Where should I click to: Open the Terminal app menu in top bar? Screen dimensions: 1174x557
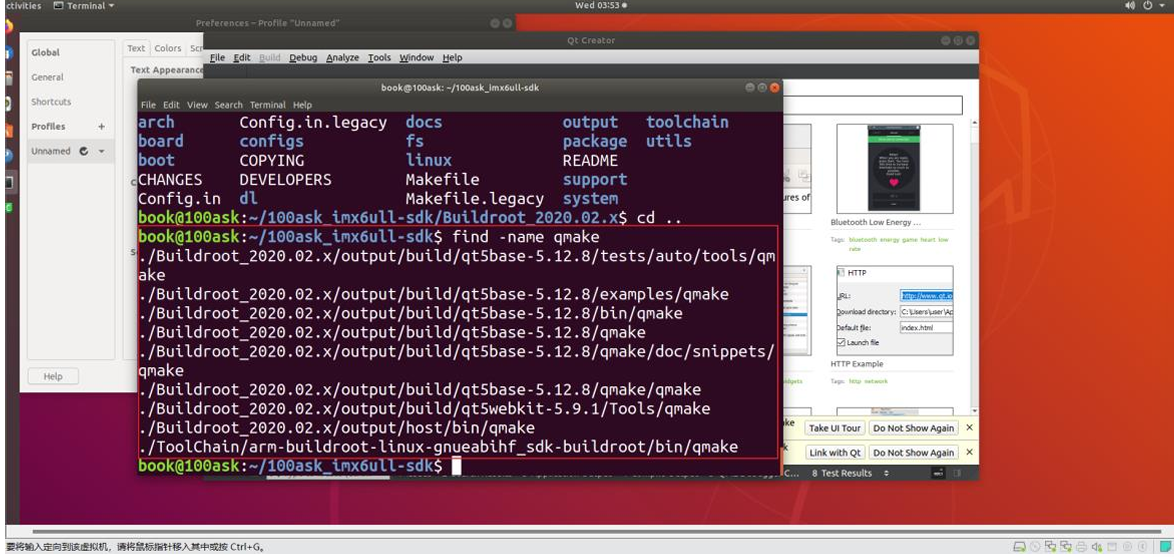coord(84,6)
